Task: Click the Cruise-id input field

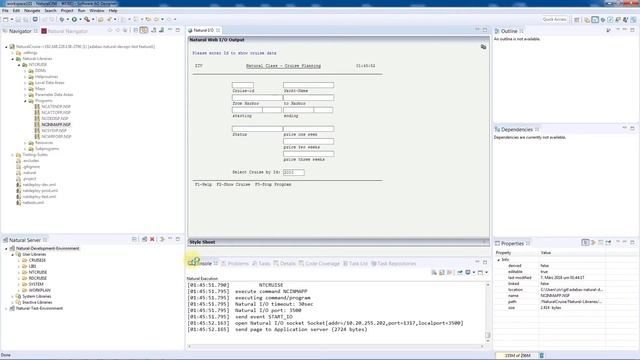Action: [x=243, y=85]
